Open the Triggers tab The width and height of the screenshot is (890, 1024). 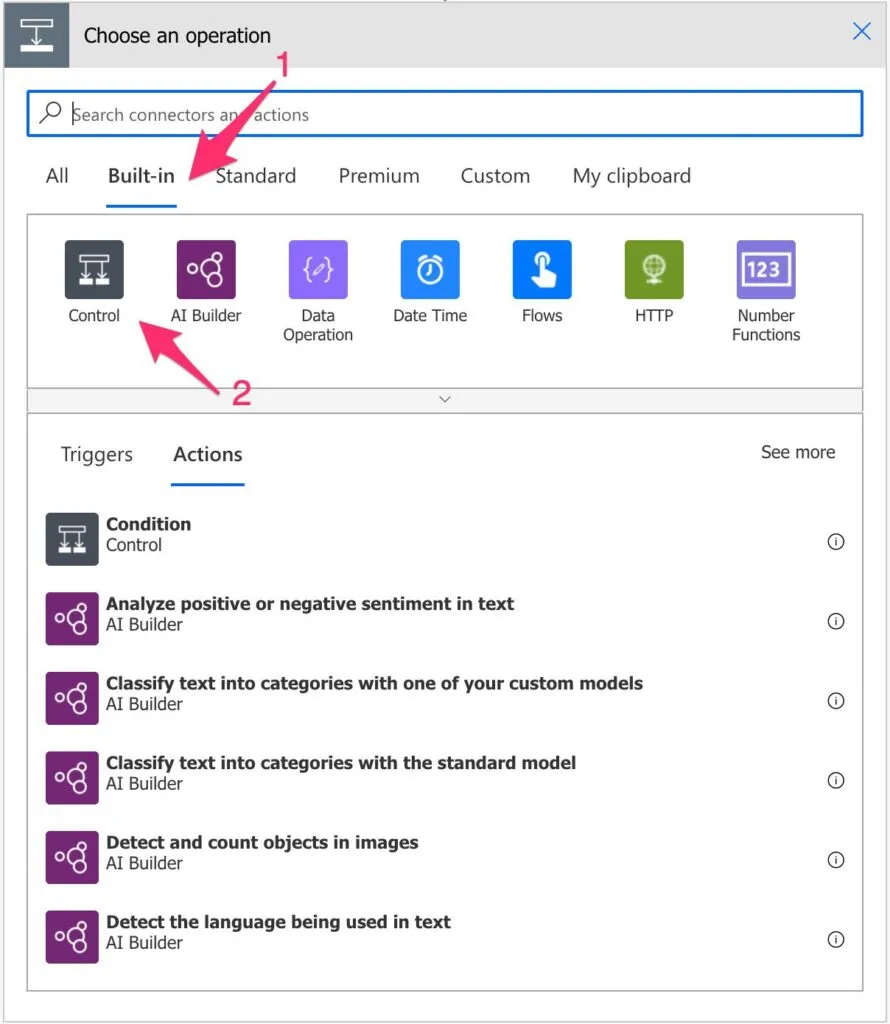(x=96, y=454)
